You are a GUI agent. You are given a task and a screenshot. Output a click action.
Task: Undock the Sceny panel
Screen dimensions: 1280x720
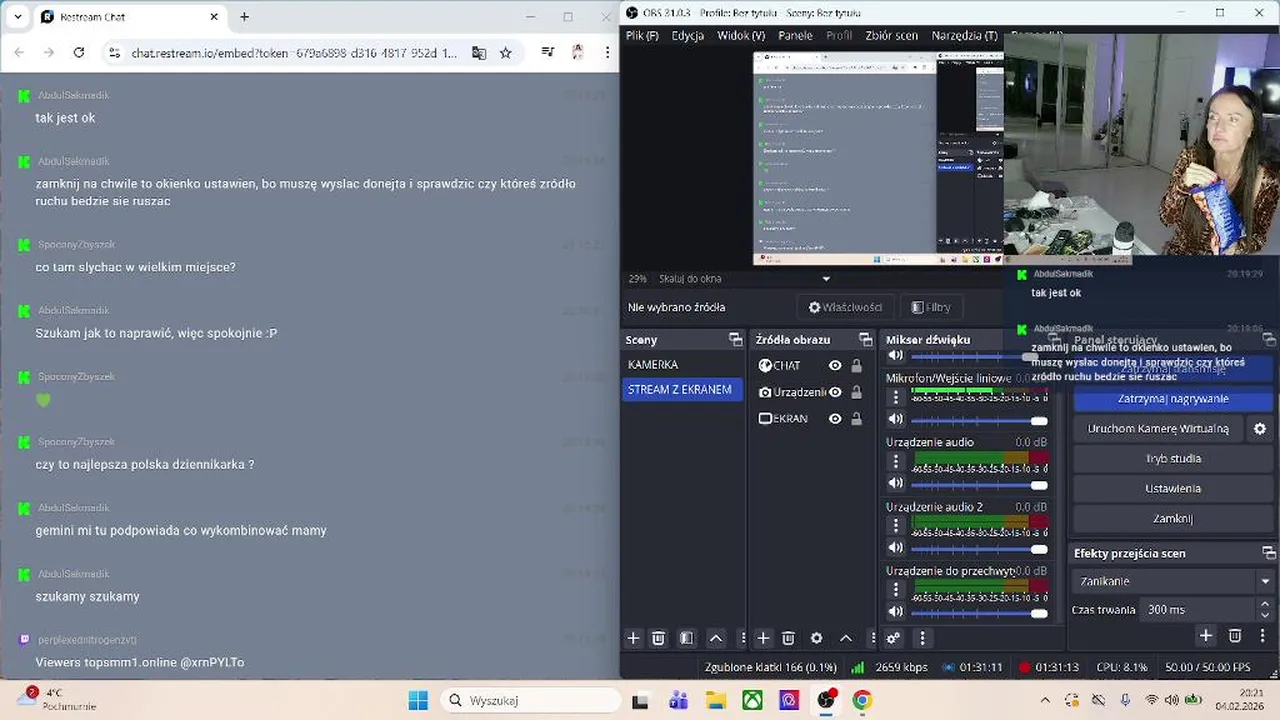[x=735, y=340]
